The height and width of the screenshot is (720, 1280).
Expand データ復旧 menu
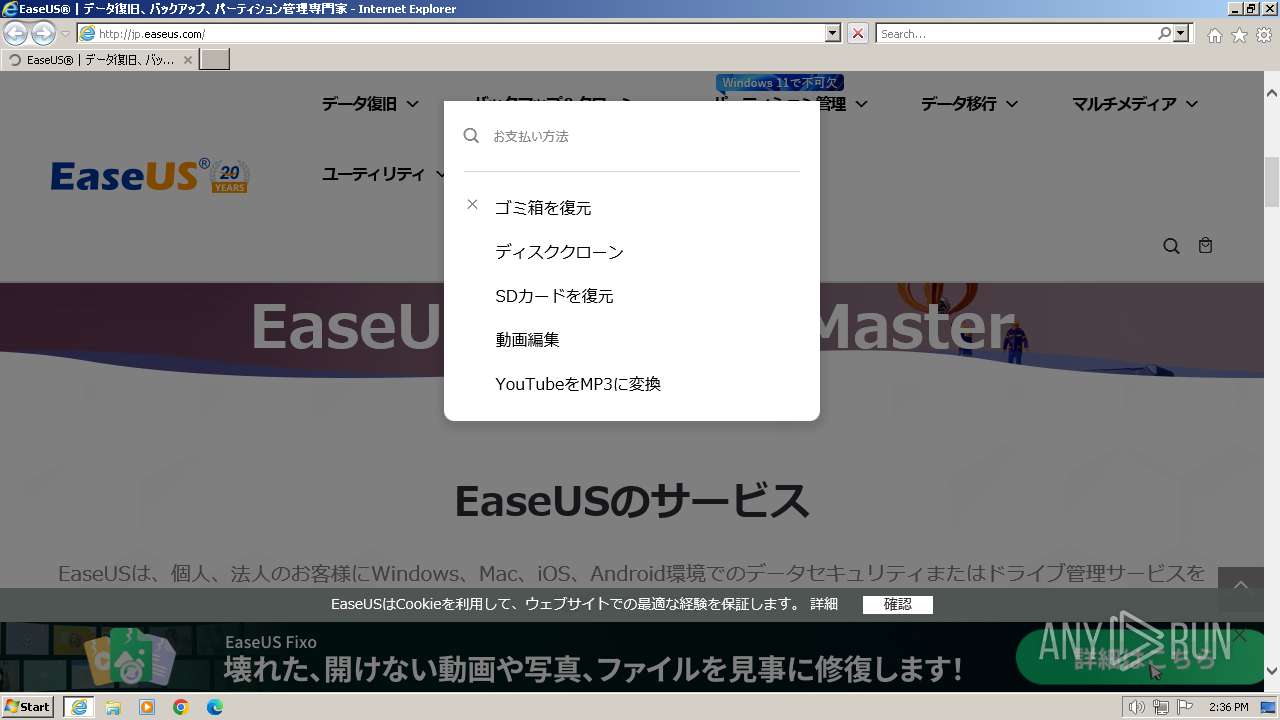click(369, 104)
